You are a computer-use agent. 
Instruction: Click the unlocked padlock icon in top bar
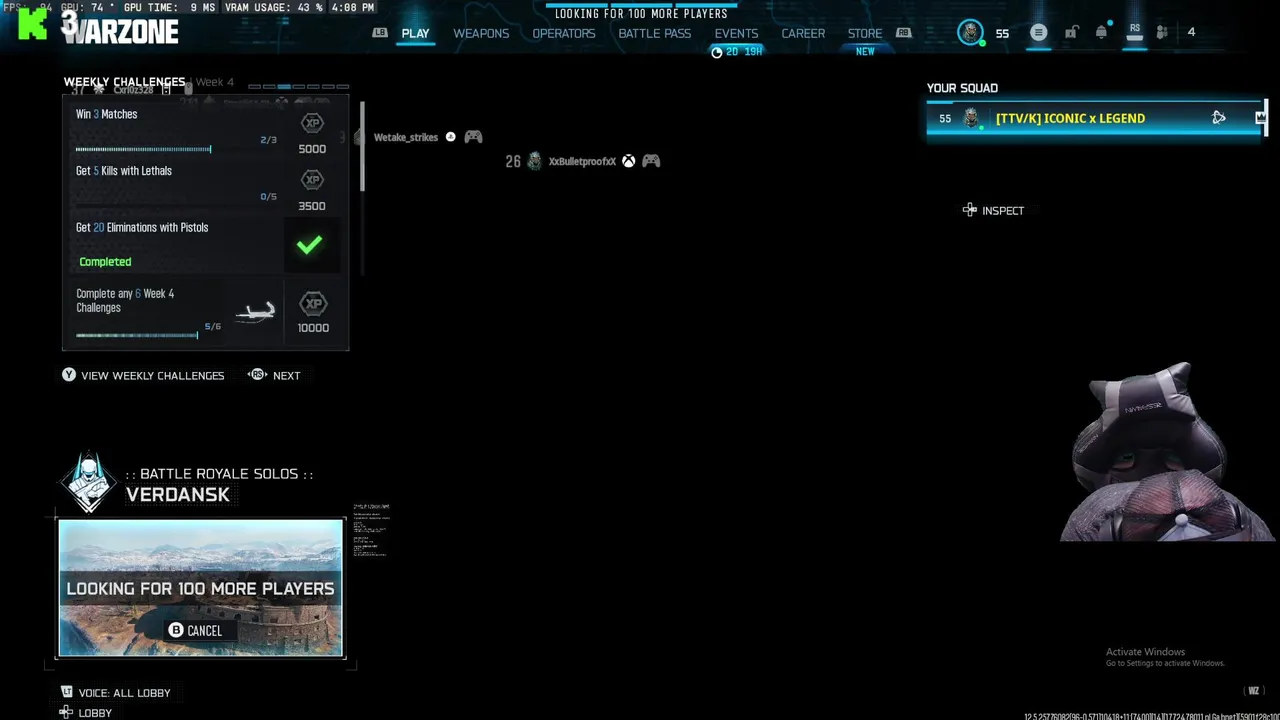click(1071, 32)
